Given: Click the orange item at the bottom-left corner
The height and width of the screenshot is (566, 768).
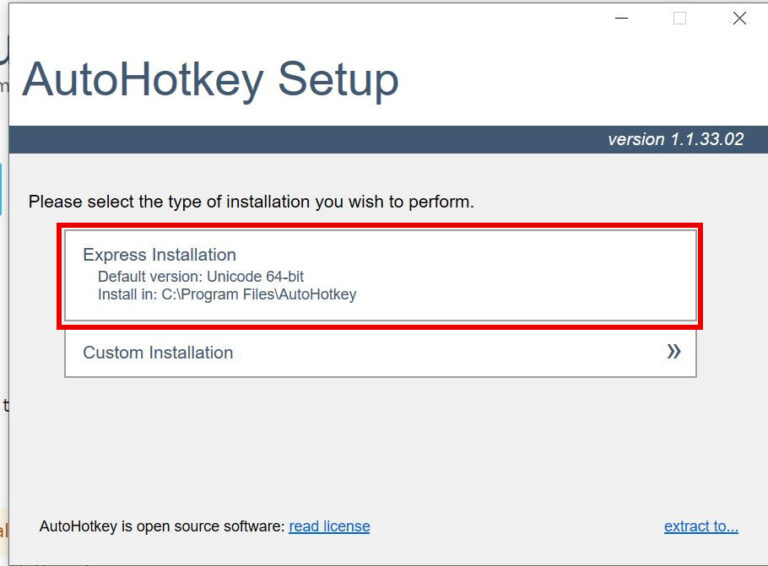Looking at the screenshot, I should click(x=3, y=530).
